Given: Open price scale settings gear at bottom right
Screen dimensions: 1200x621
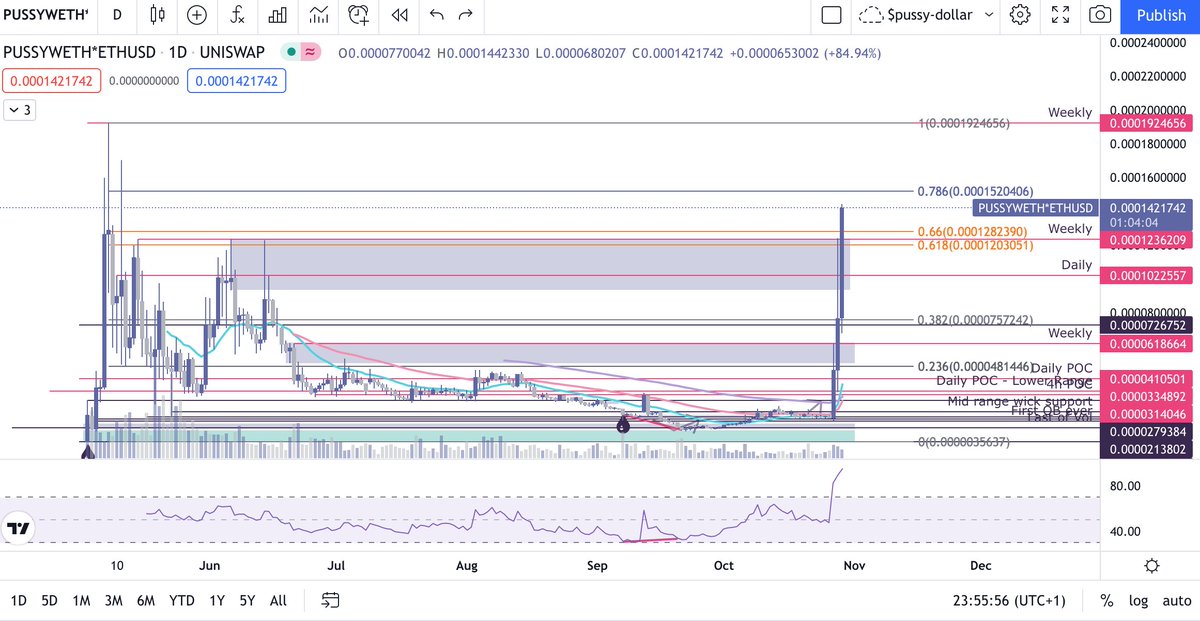Looking at the screenshot, I should click(x=1152, y=565).
